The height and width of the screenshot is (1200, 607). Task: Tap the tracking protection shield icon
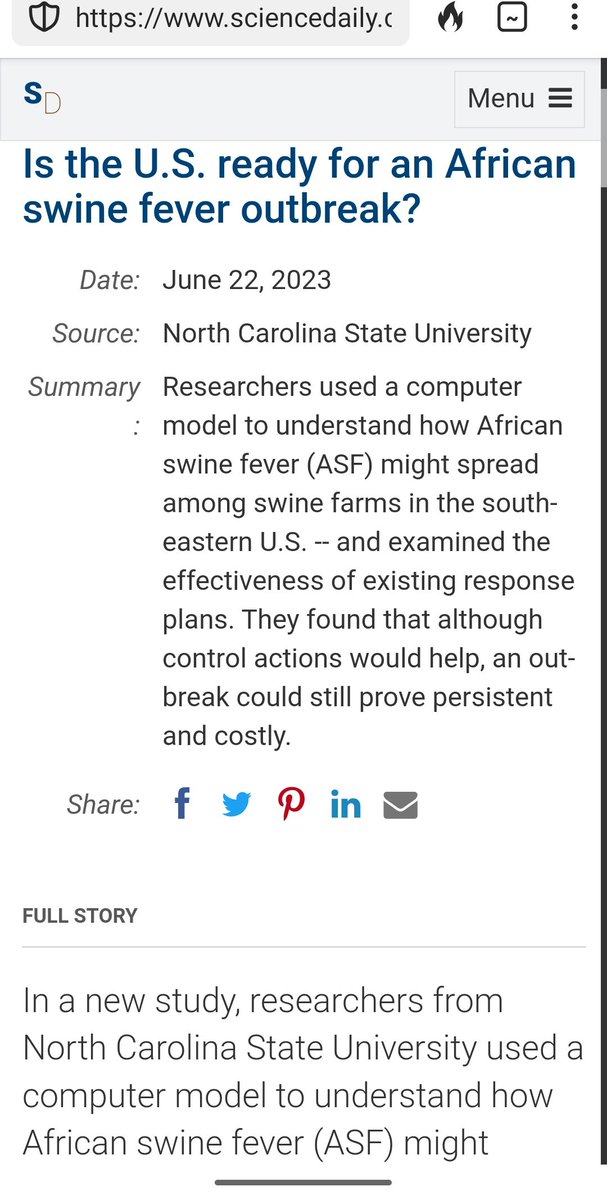pos(46,20)
